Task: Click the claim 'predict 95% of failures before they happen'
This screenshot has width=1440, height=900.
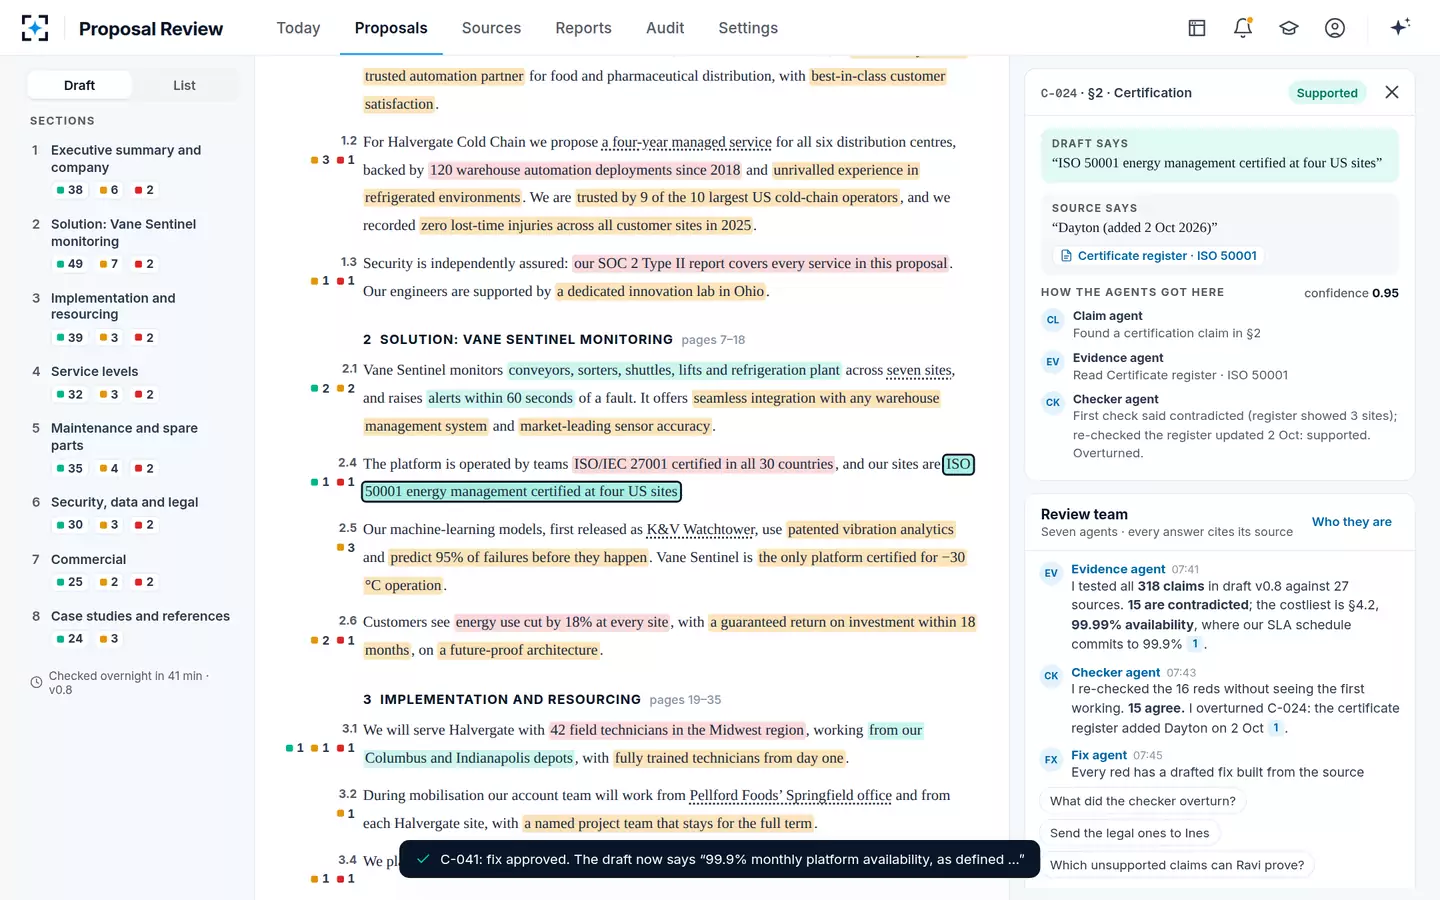Action: click(x=519, y=558)
